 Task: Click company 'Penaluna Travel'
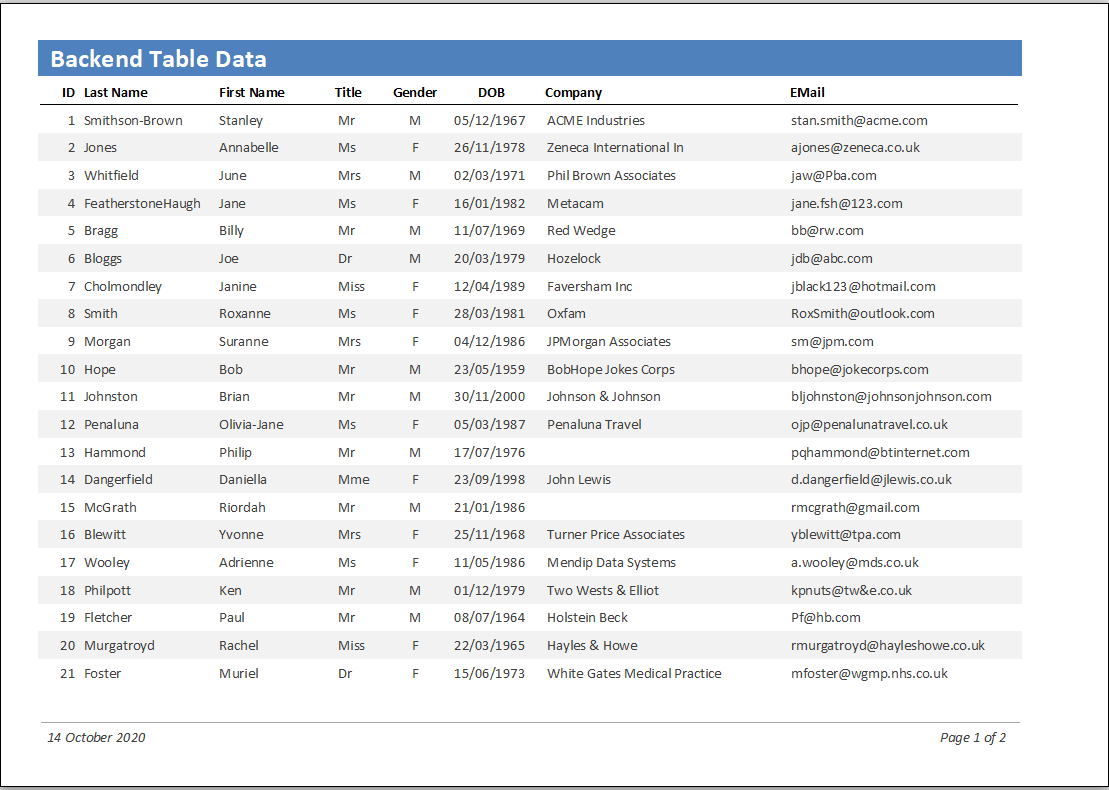point(594,424)
